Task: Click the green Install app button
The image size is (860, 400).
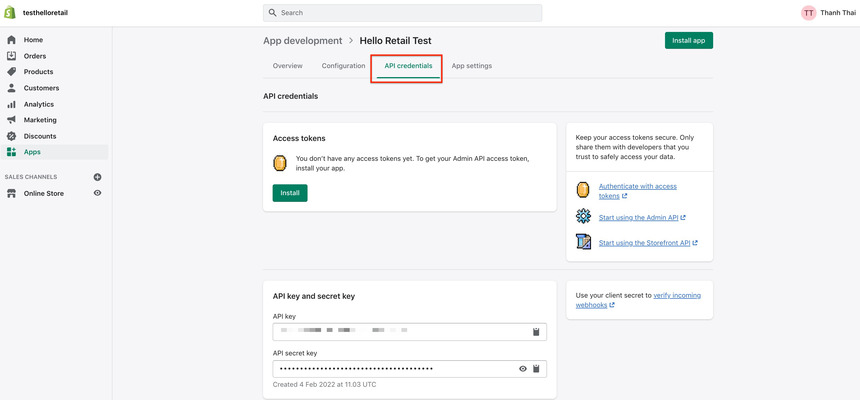Action: (x=688, y=41)
